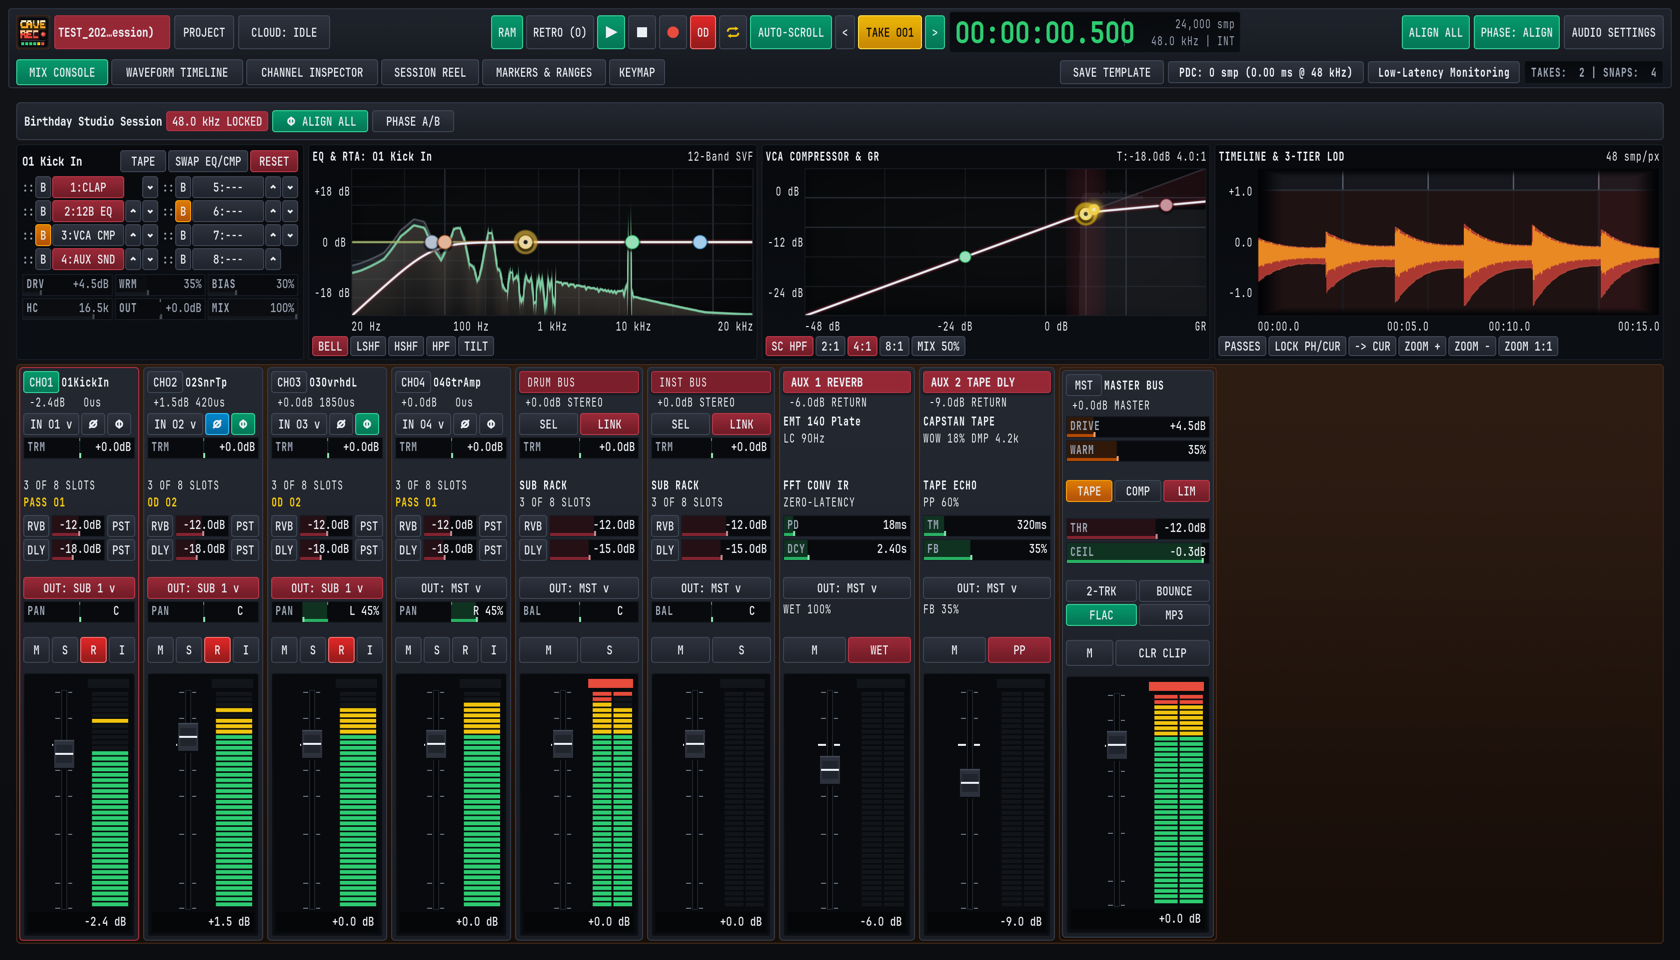Disarm record on CH03 OvrhdL
The image size is (1680, 960).
[x=341, y=650]
